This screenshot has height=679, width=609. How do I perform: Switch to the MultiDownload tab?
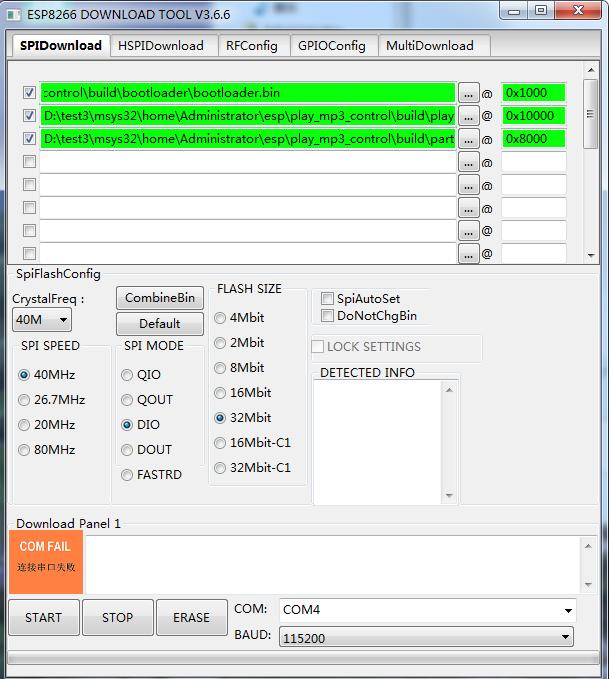point(434,45)
